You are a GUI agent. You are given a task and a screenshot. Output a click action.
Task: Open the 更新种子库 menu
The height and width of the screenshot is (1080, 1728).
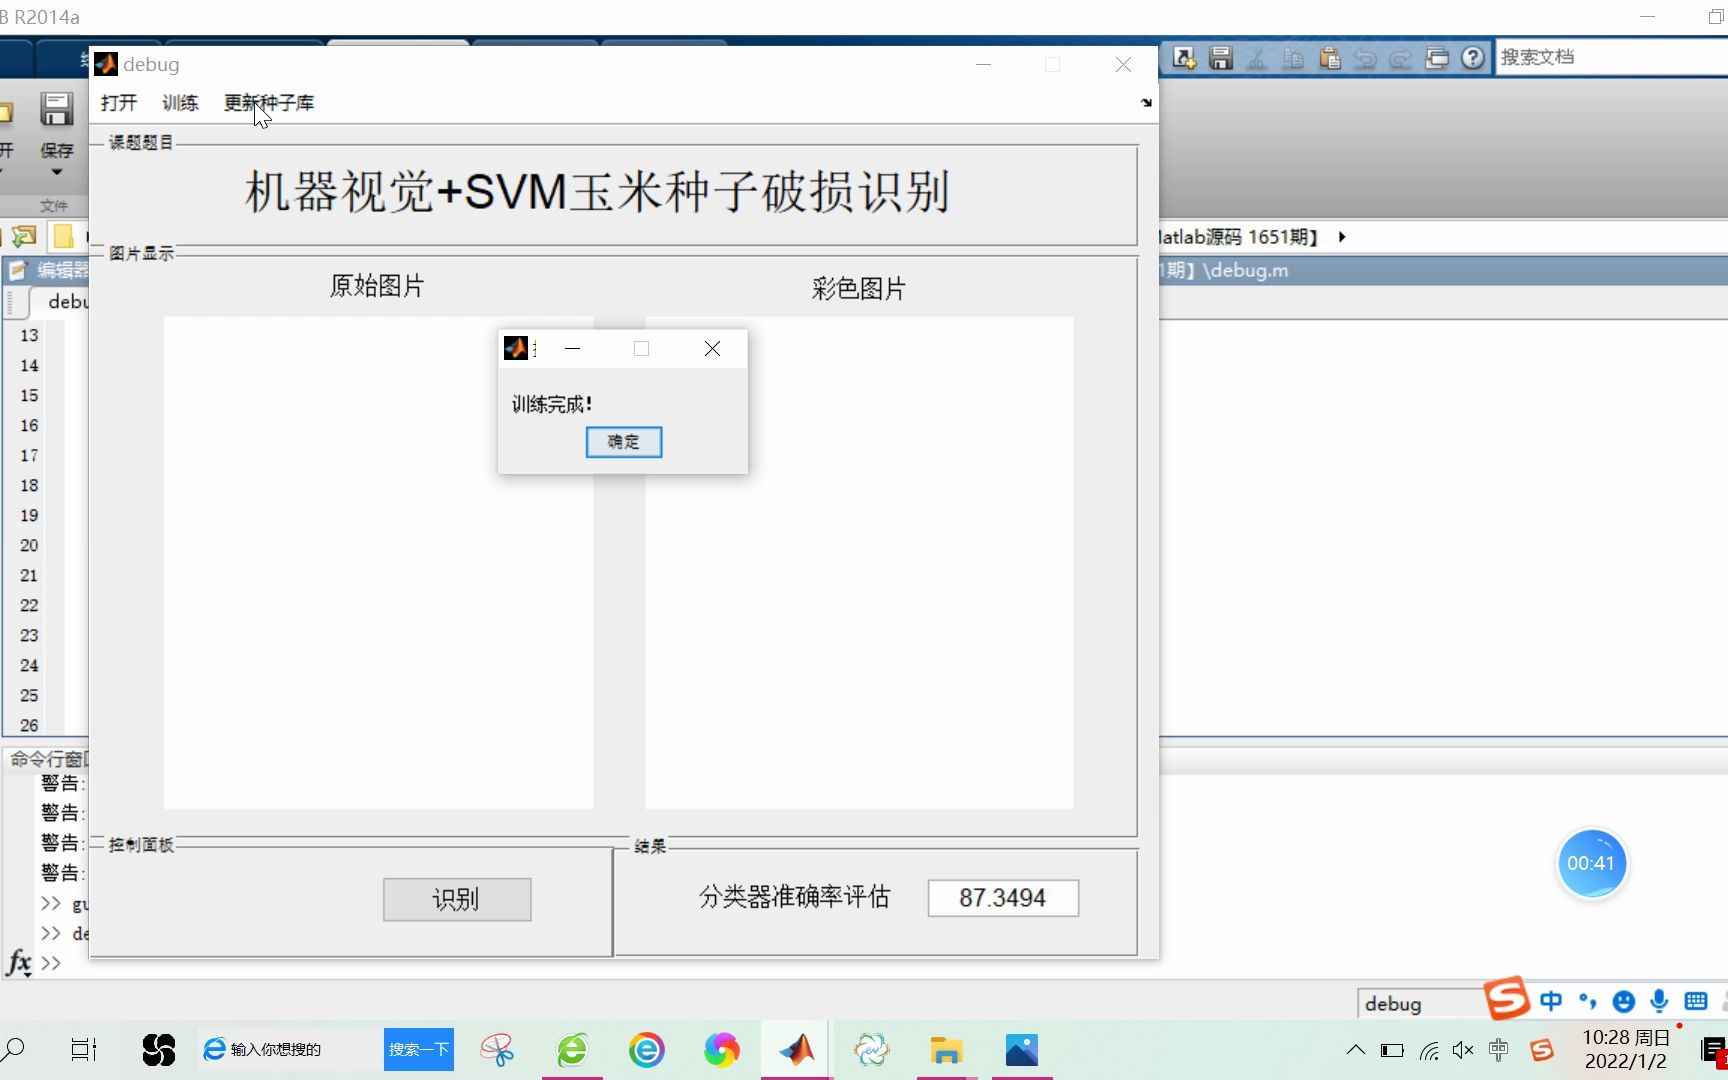coord(269,103)
